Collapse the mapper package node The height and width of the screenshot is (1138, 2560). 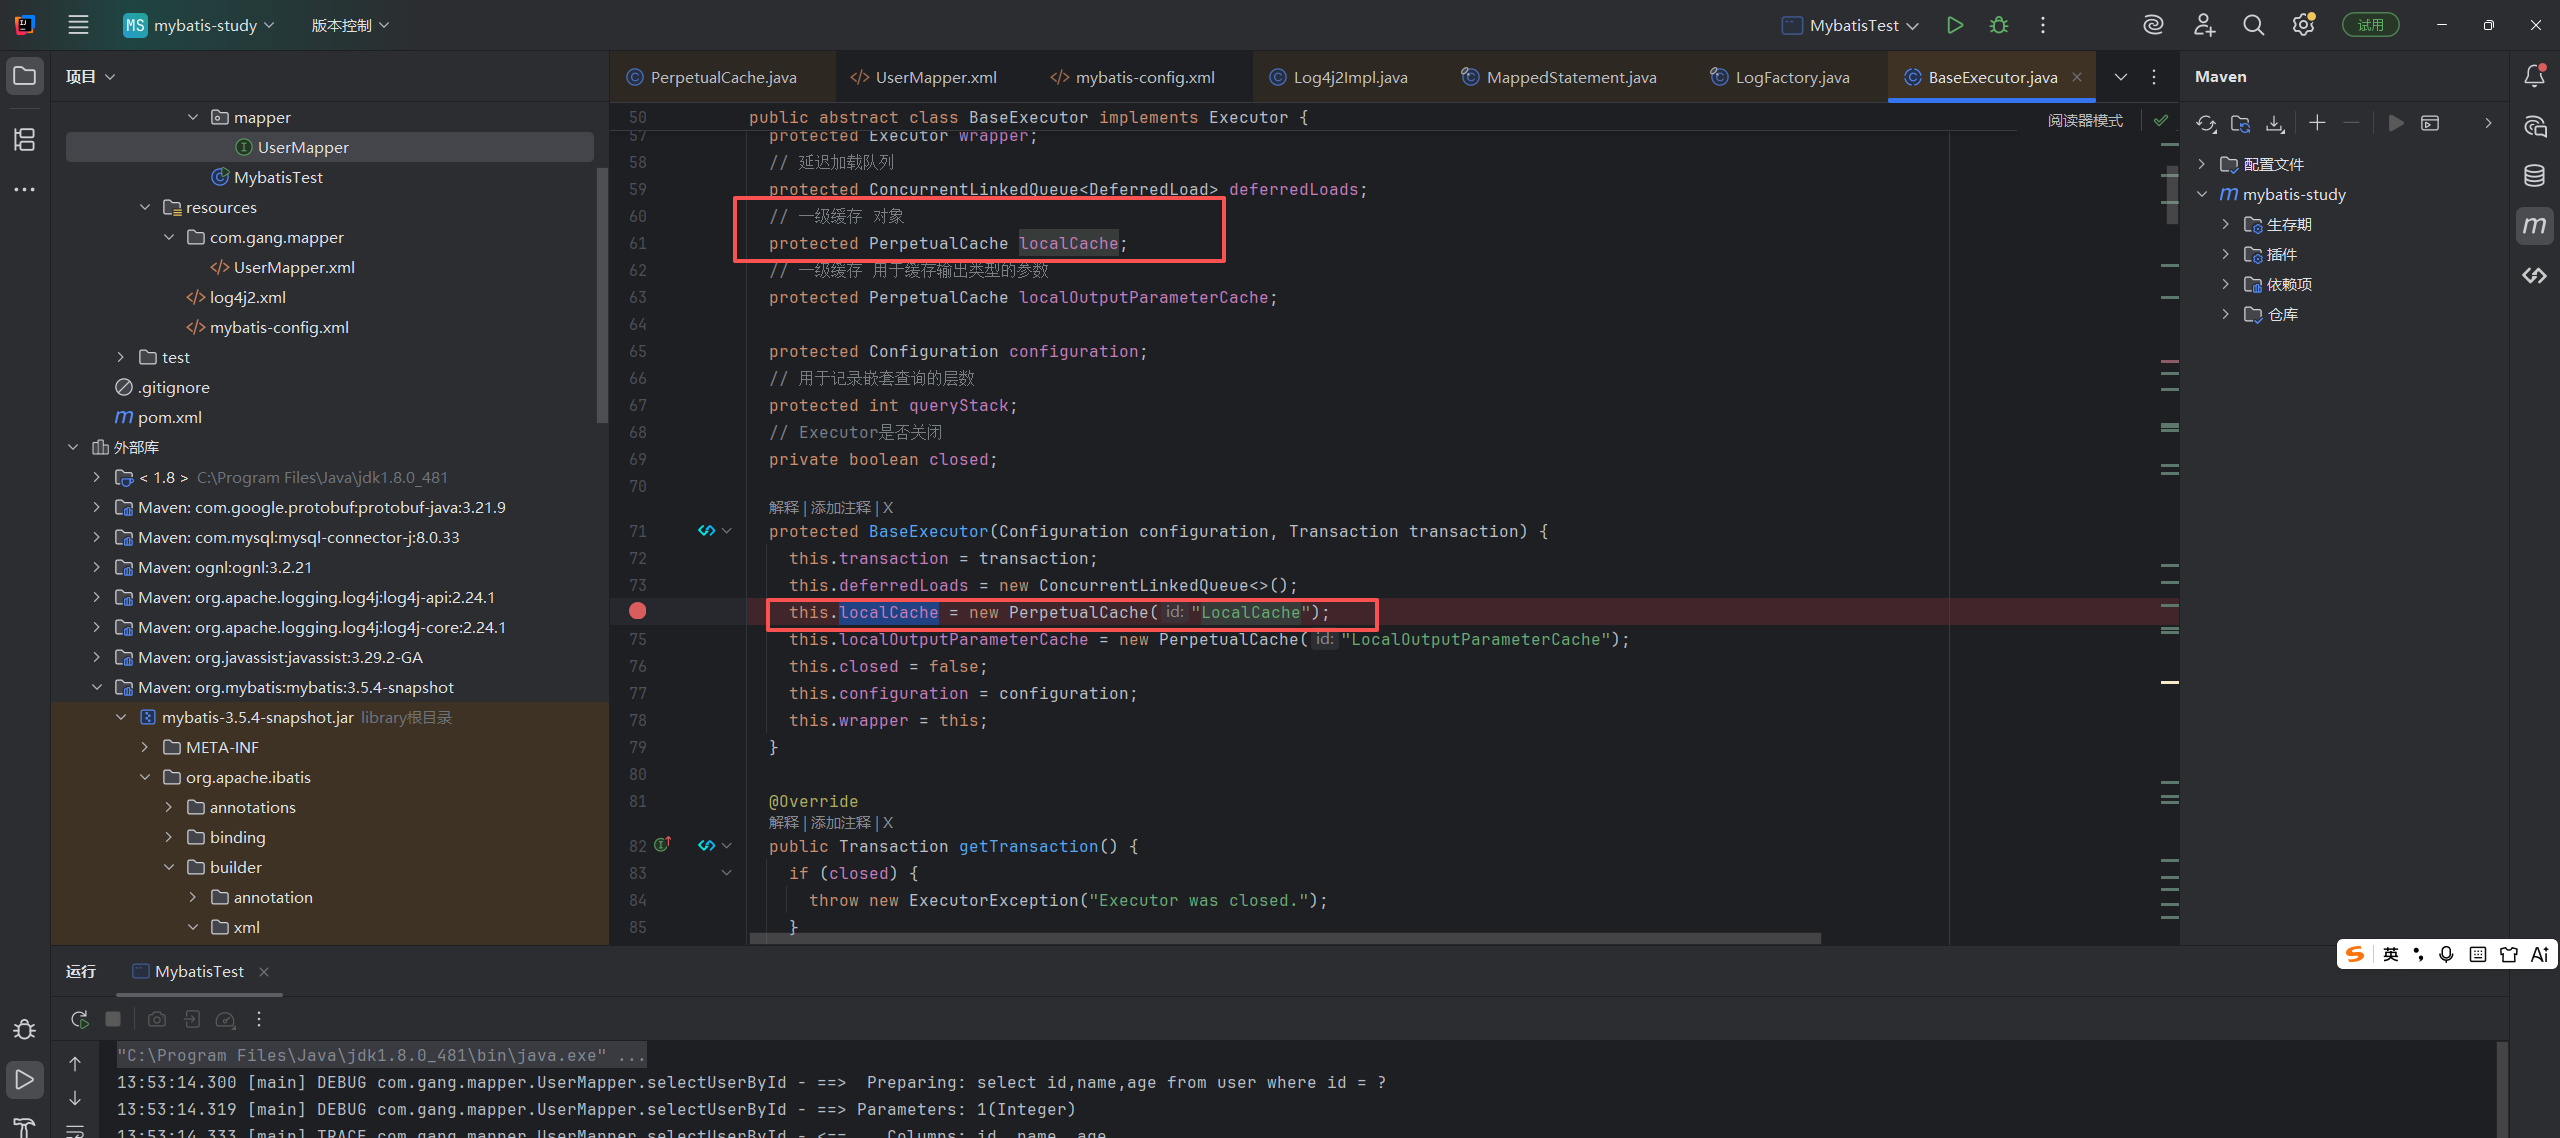[193, 117]
